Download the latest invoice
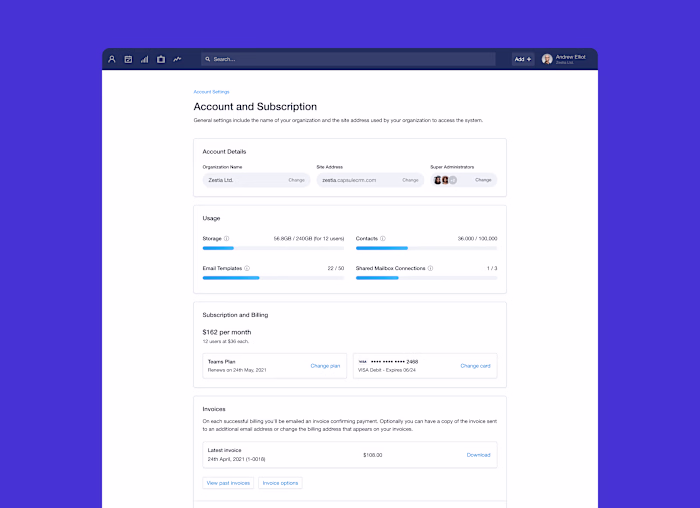The width and height of the screenshot is (700, 508). [x=479, y=455]
